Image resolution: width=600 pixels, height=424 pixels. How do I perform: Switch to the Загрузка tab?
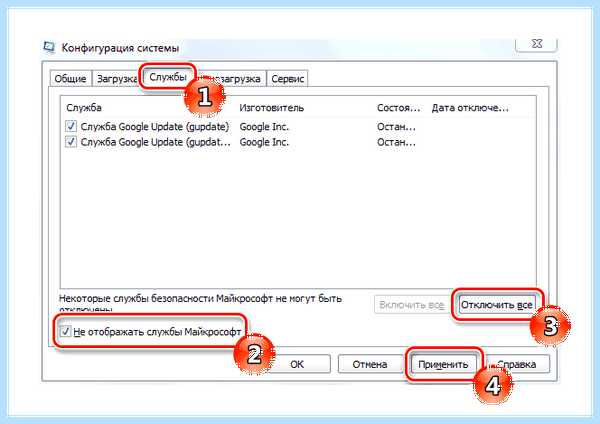[116, 78]
